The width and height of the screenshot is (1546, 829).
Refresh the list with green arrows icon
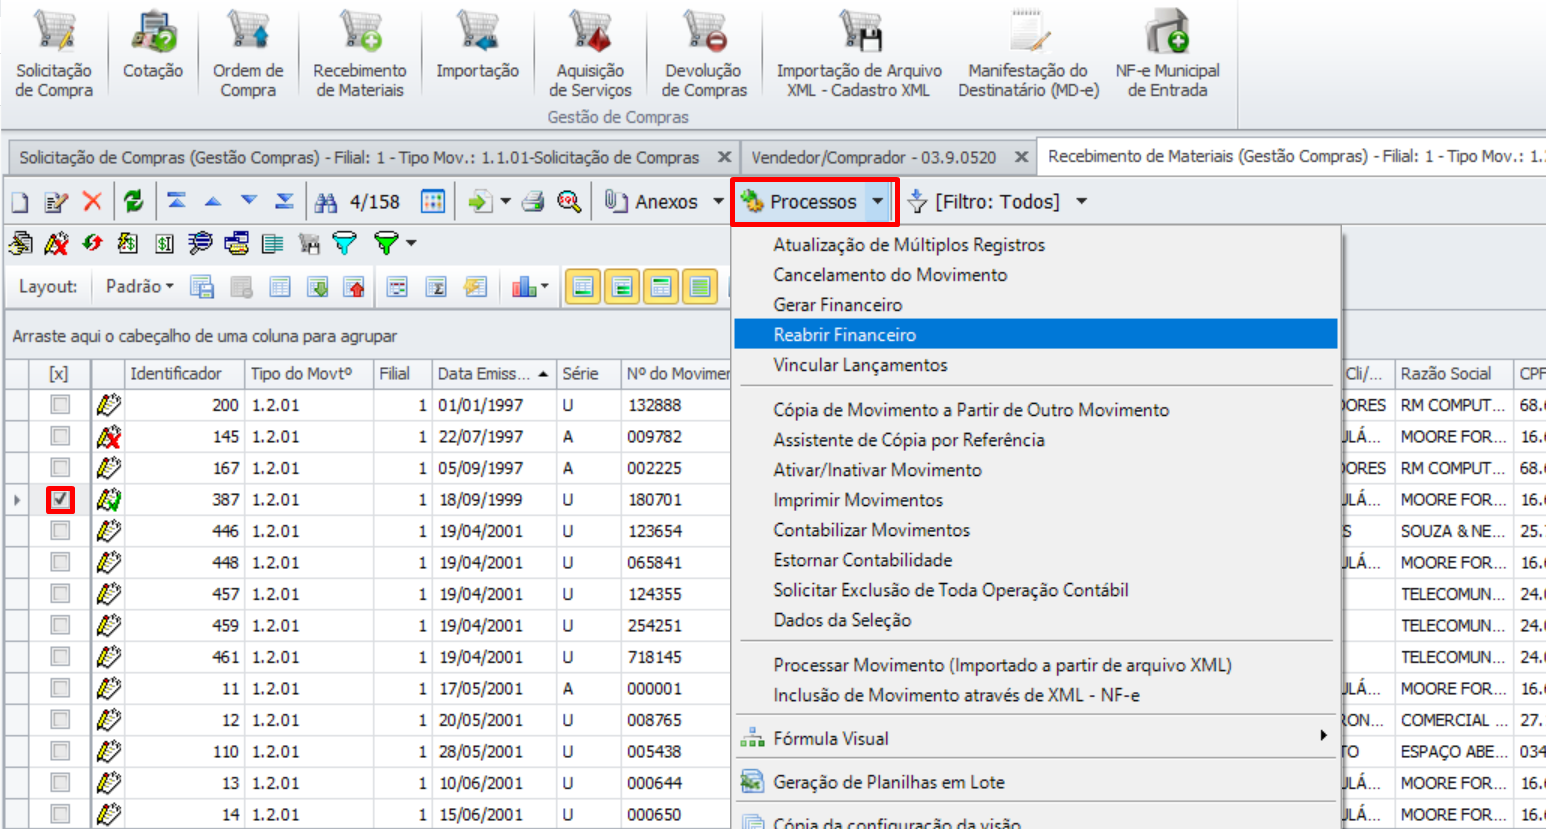[133, 201]
